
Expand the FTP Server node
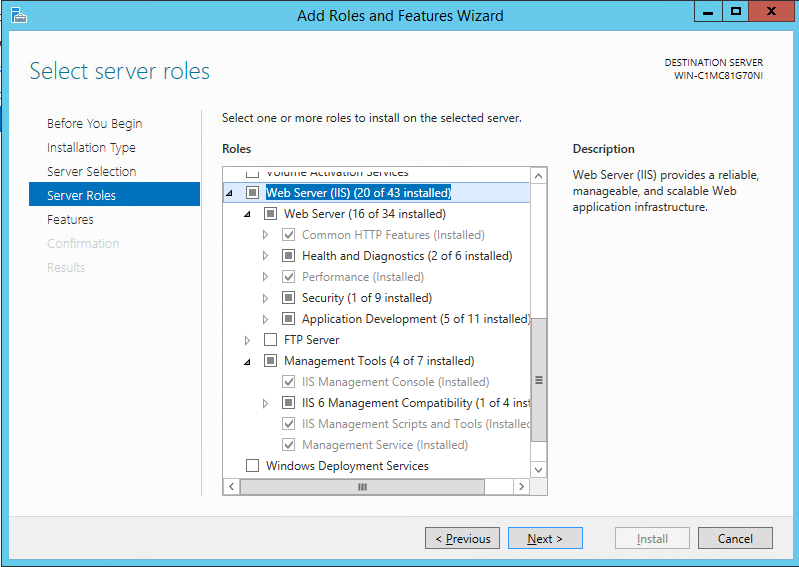(247, 340)
